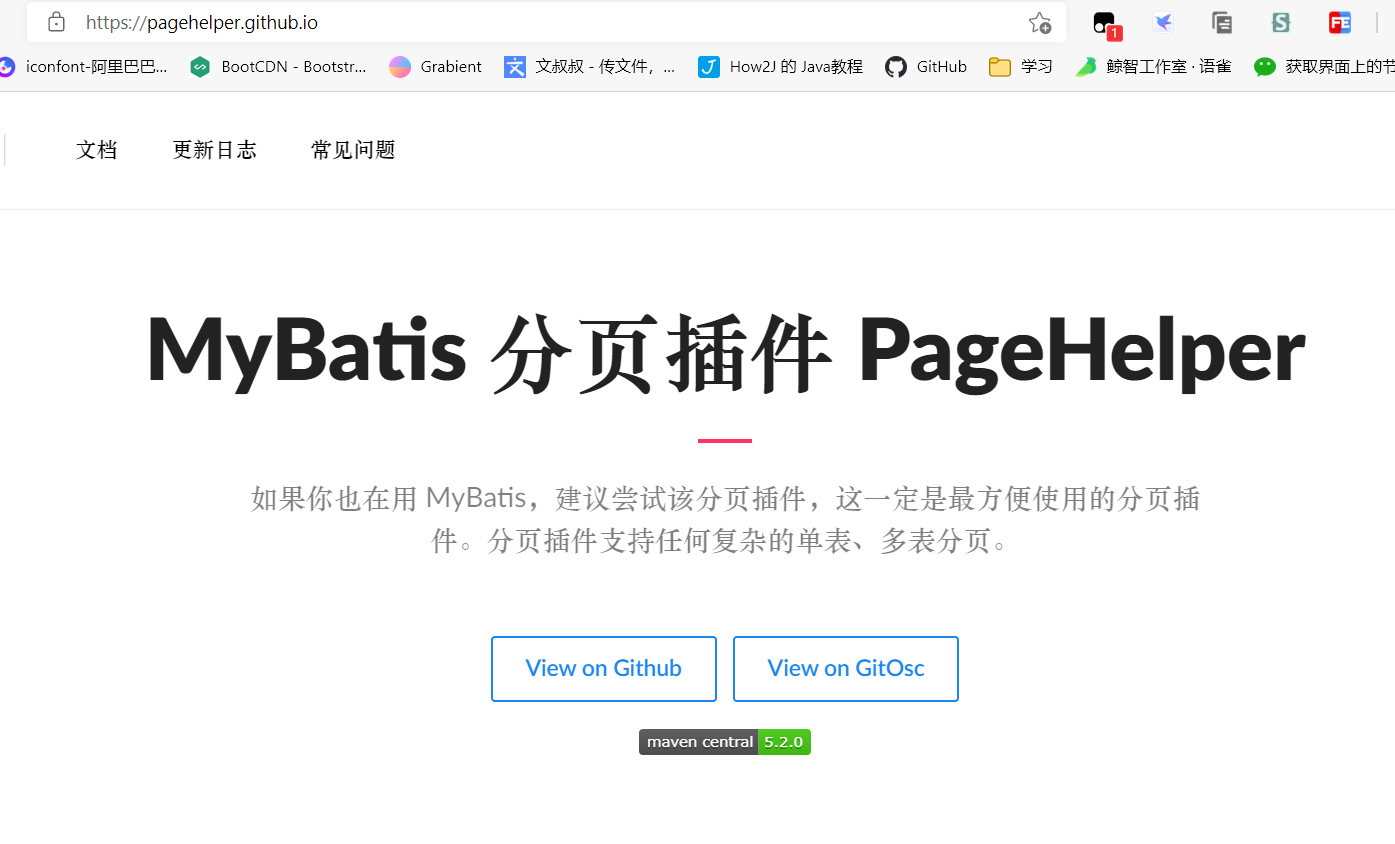
Task: Open the GitHub bookmark in favorites bar
Action: pyautogui.click(x=926, y=67)
